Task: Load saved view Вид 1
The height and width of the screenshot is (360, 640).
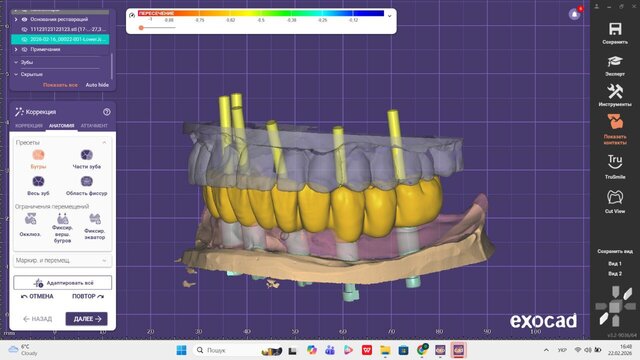Action: tap(615, 264)
